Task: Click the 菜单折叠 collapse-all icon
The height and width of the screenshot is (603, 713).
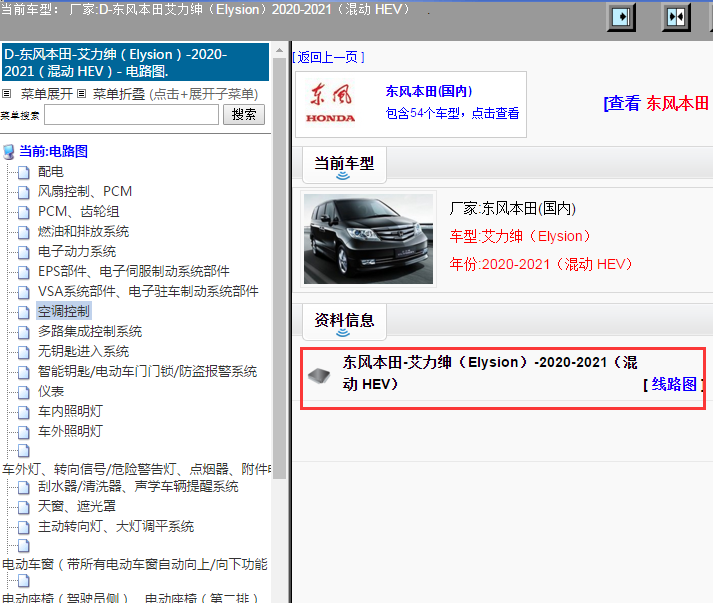Action: point(81,94)
